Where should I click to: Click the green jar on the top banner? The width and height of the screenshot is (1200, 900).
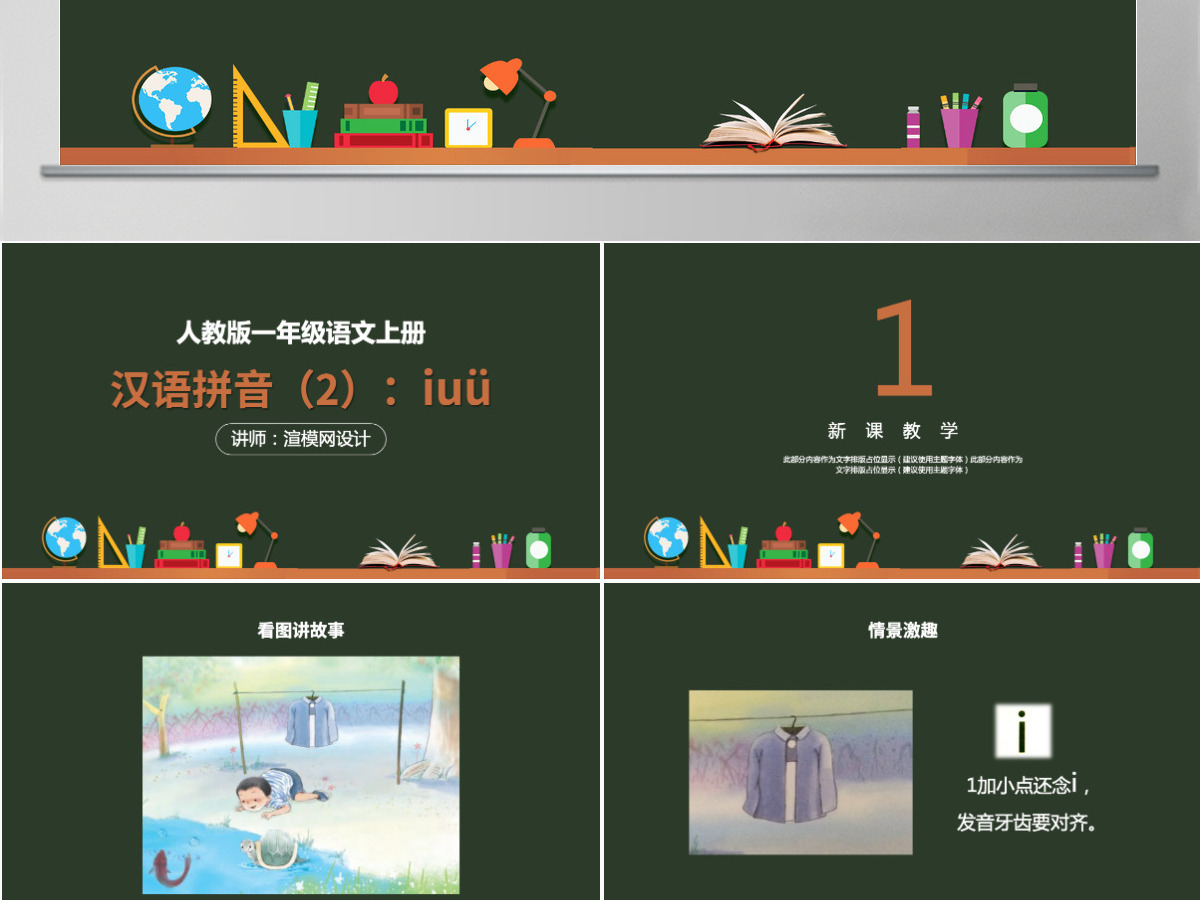1026,116
